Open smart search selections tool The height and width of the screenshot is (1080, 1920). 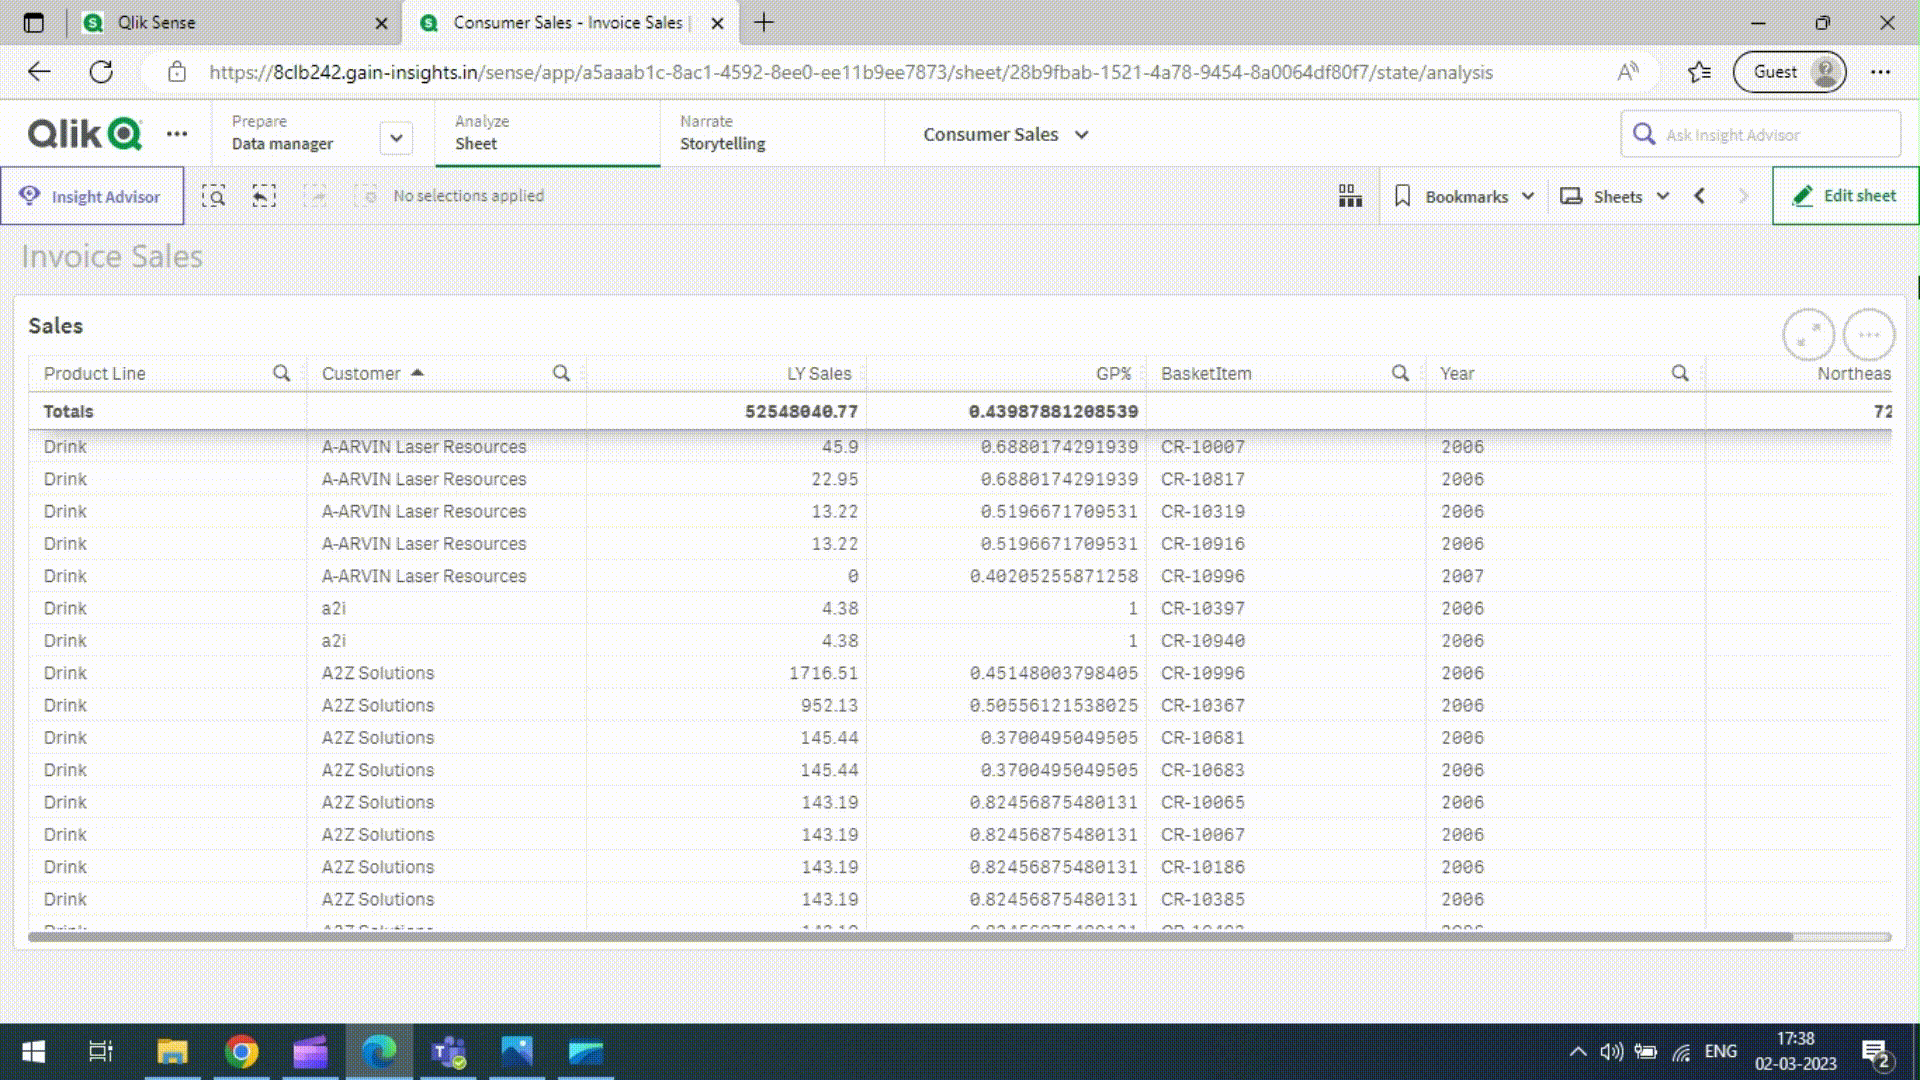(x=213, y=196)
